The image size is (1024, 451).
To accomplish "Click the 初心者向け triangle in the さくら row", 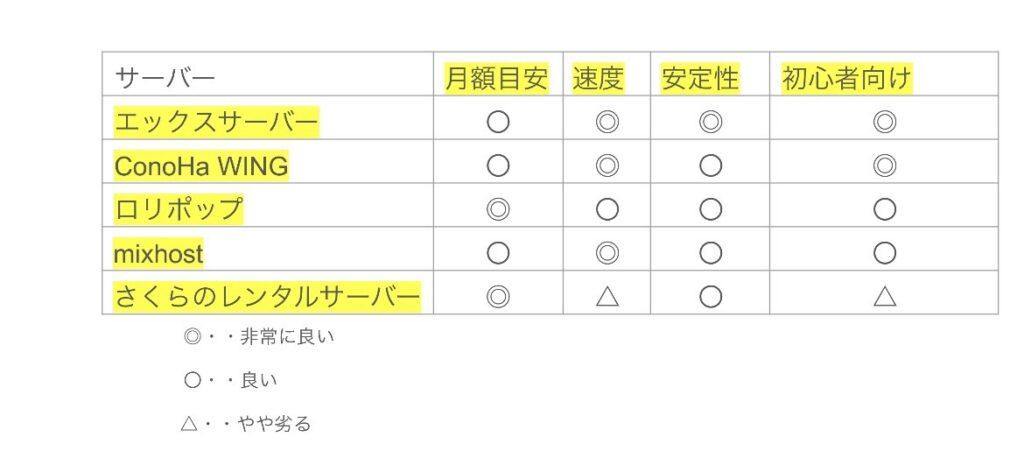I will [884, 297].
